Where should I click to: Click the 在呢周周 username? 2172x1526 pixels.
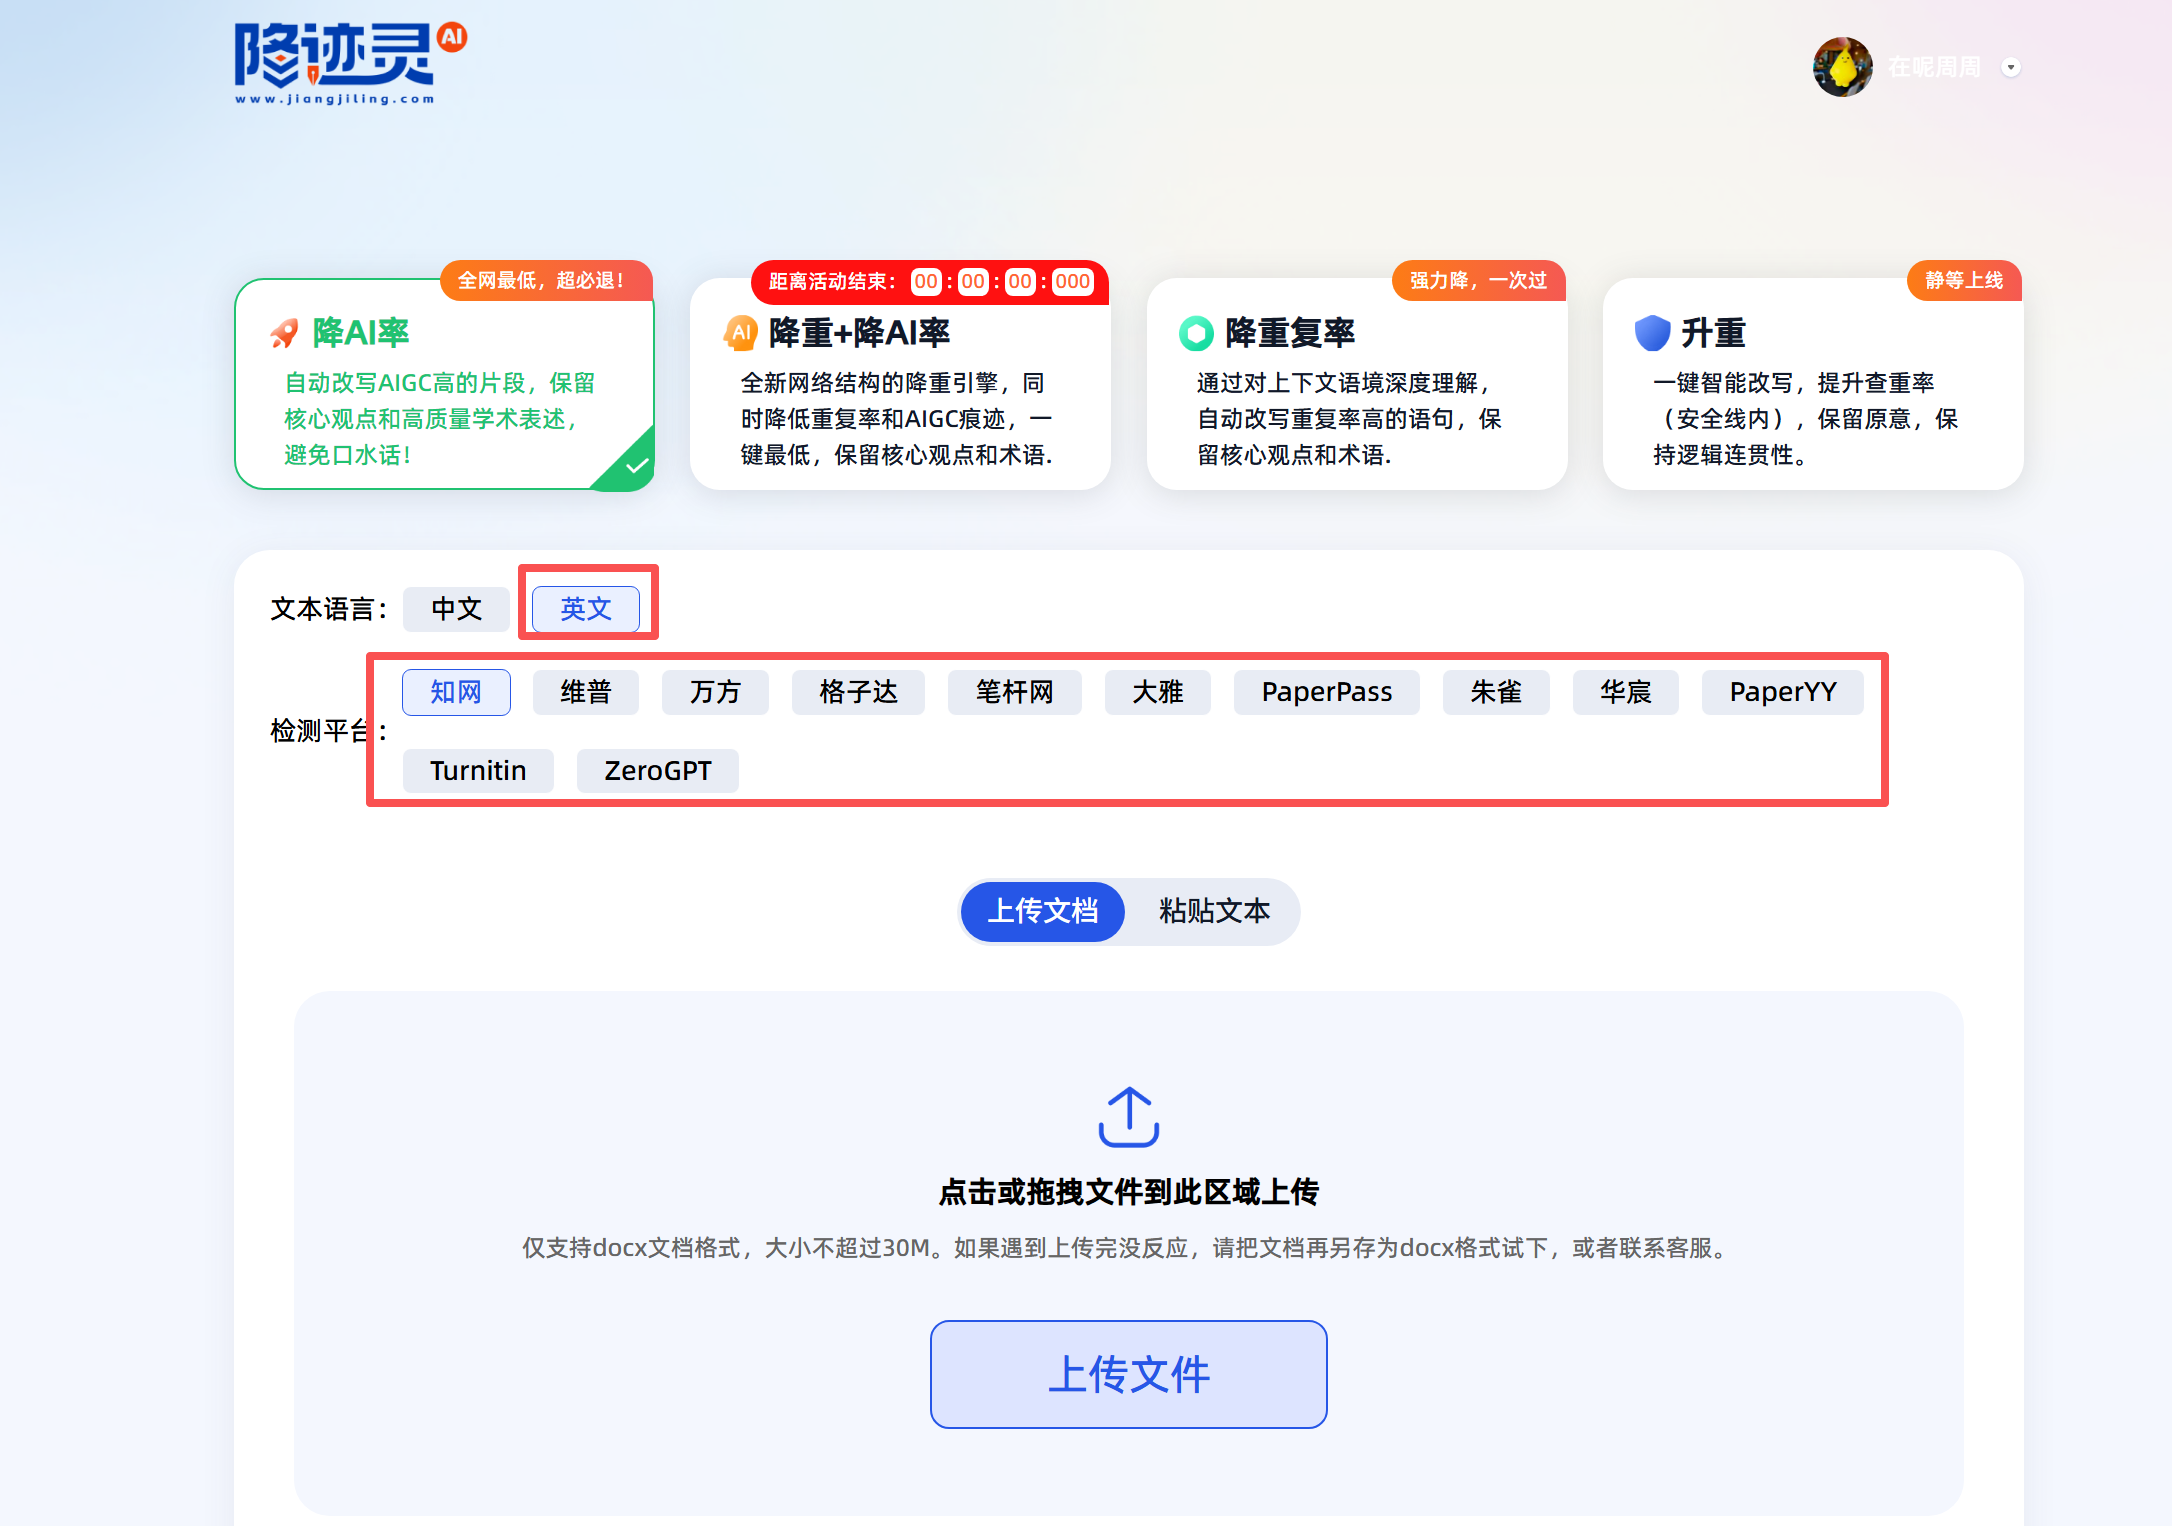click(x=1934, y=67)
